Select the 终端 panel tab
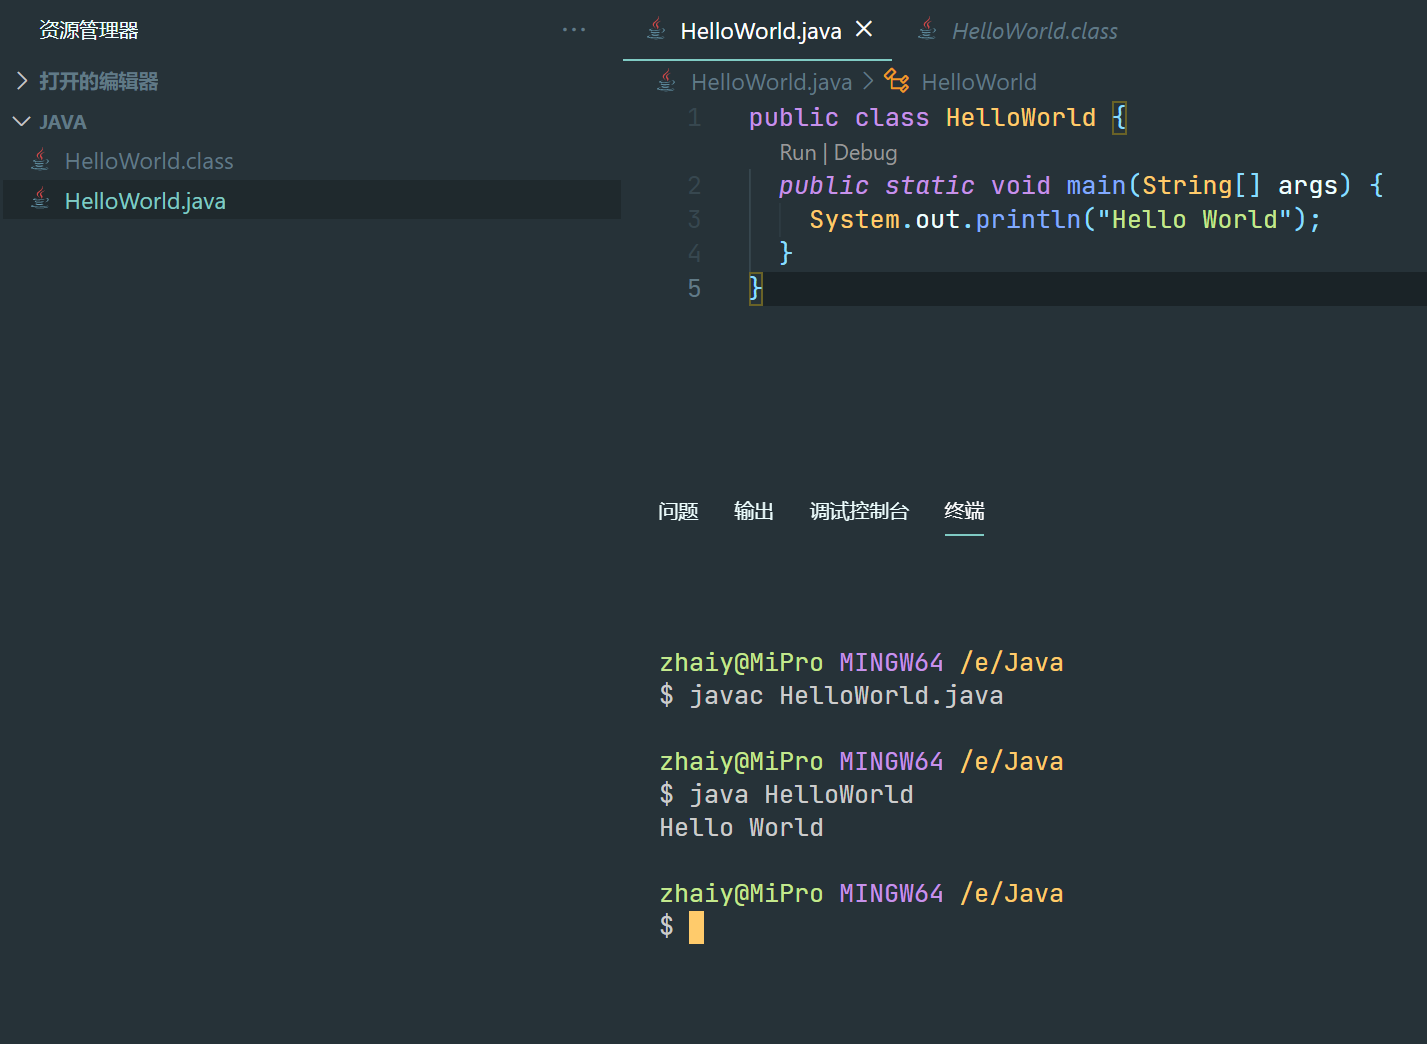This screenshot has width=1427, height=1044. point(964,511)
